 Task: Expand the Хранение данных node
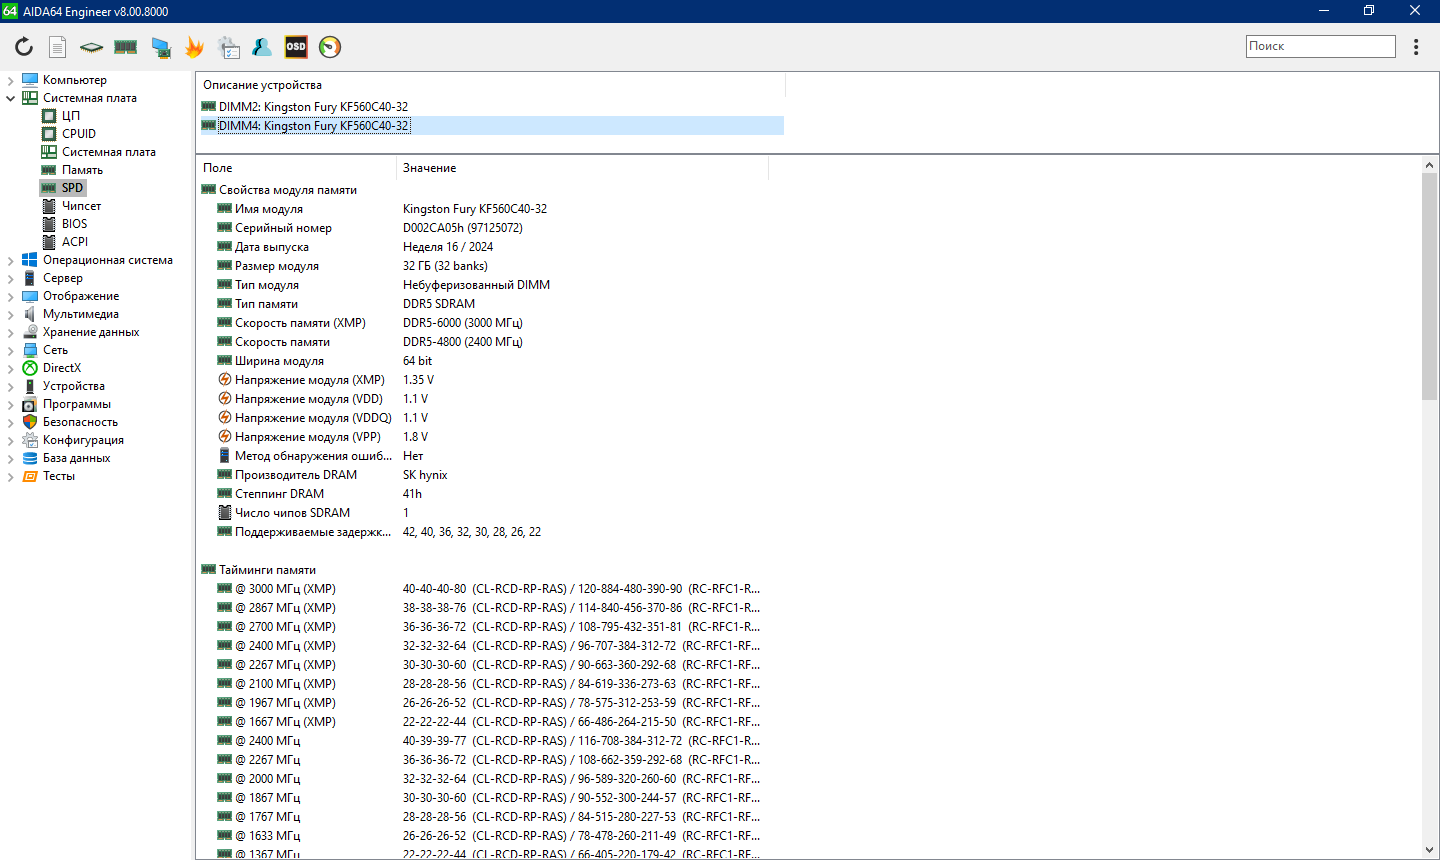[x=11, y=333]
